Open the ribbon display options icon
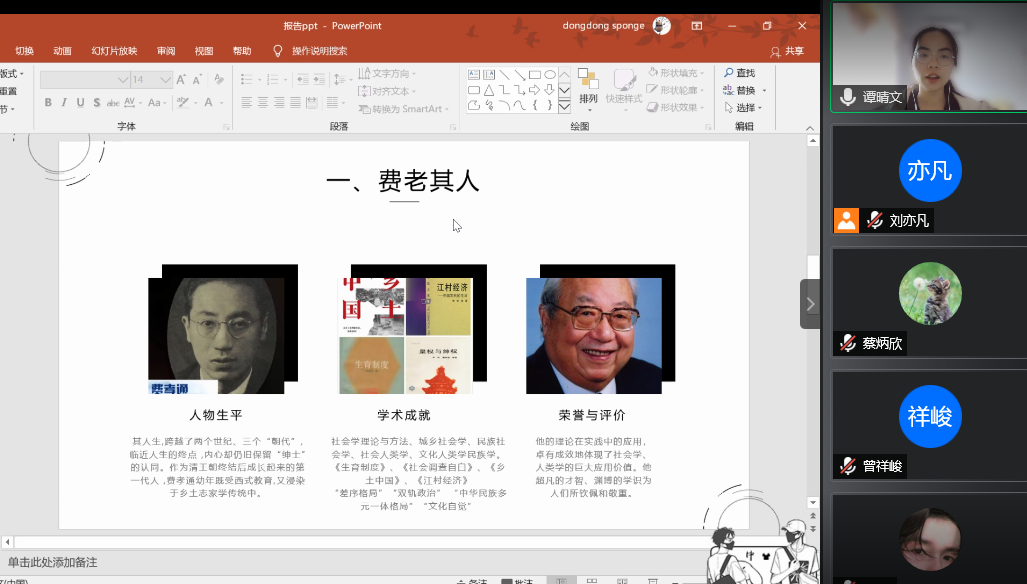Viewport: 1027px width, 584px height. [697, 26]
